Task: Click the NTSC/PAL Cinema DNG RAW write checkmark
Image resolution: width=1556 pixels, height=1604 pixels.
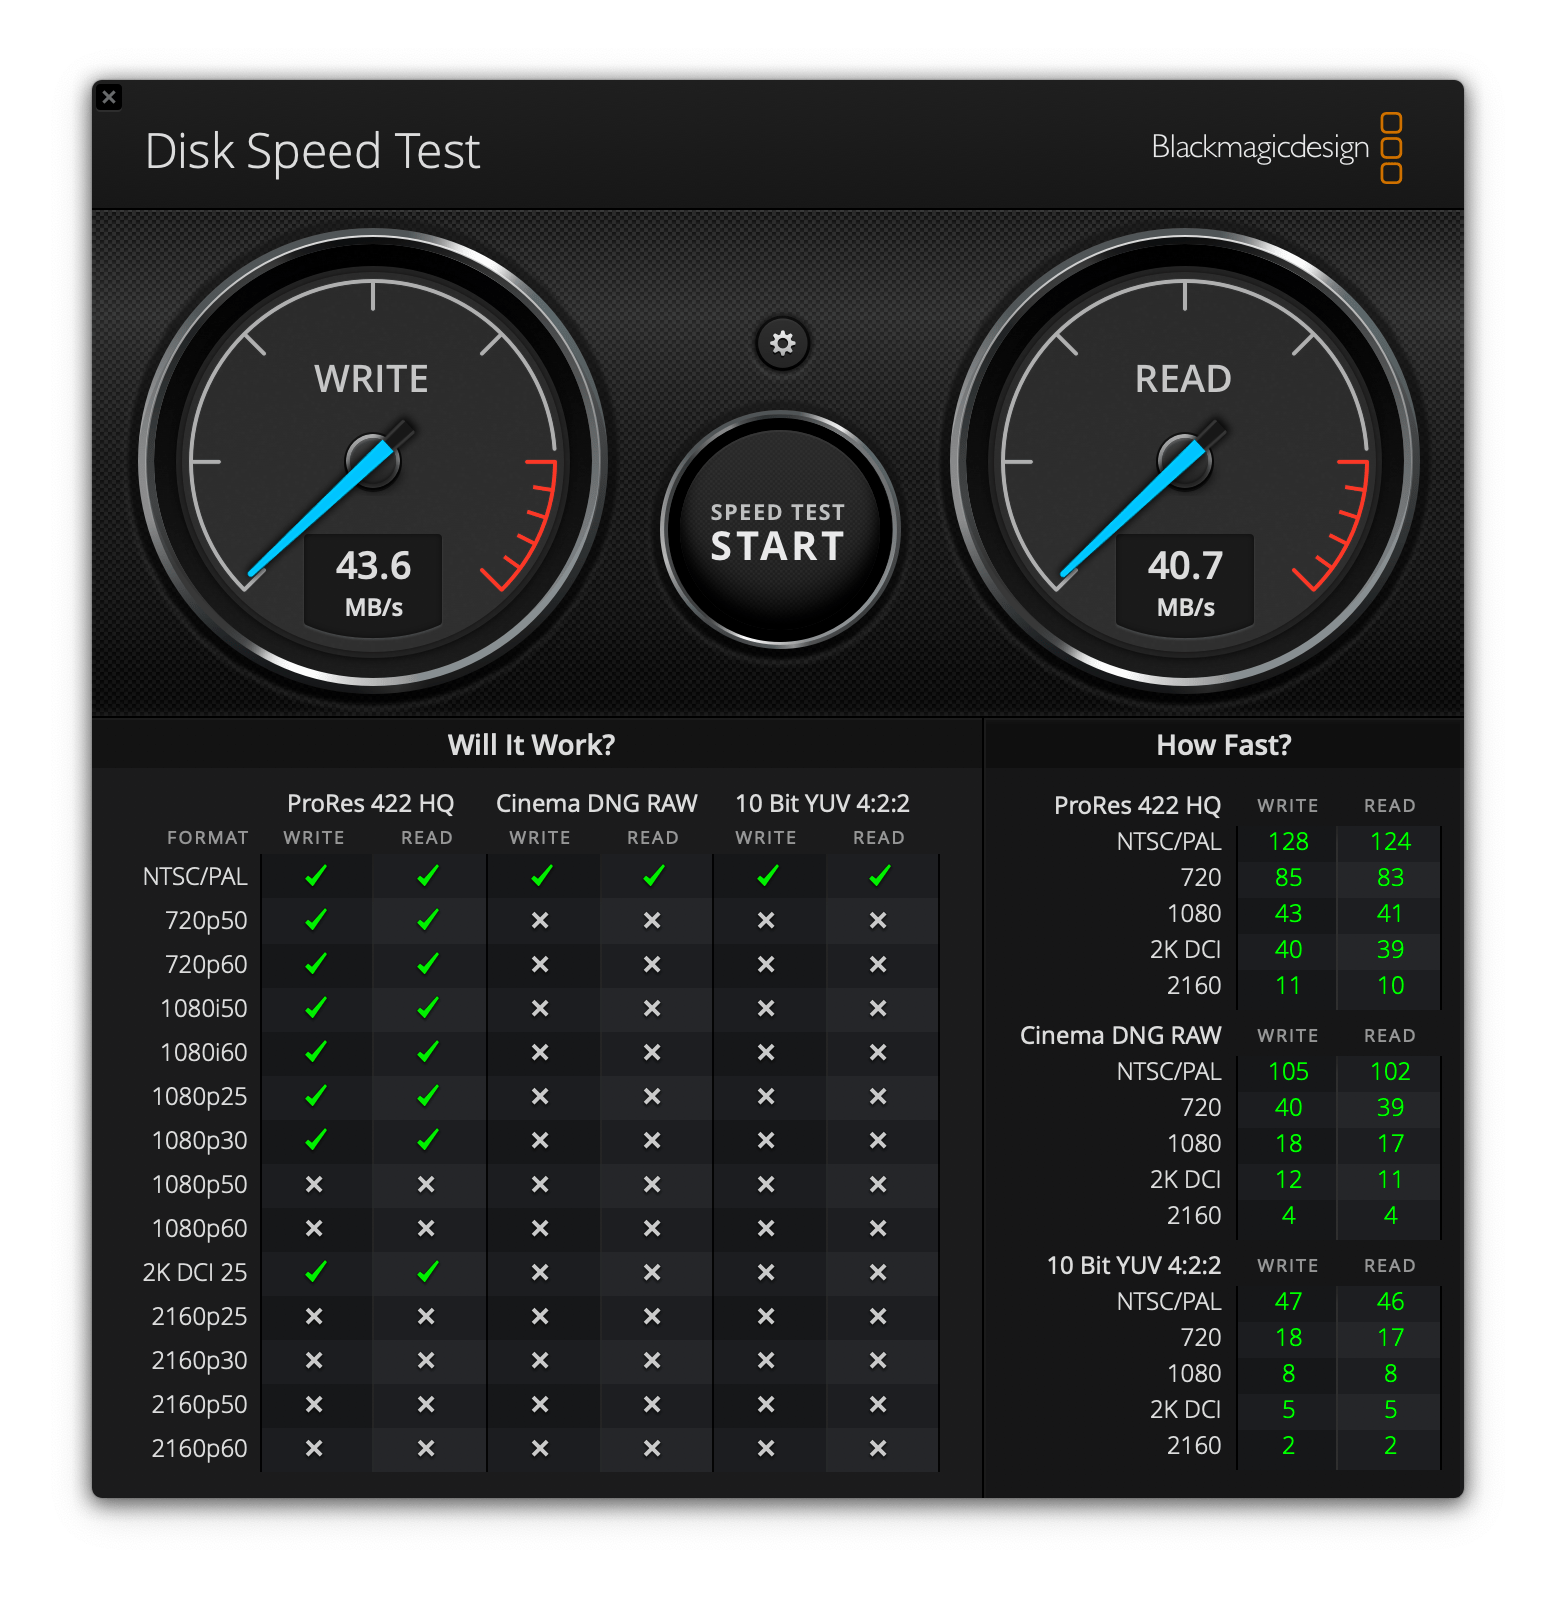Action: (x=541, y=876)
